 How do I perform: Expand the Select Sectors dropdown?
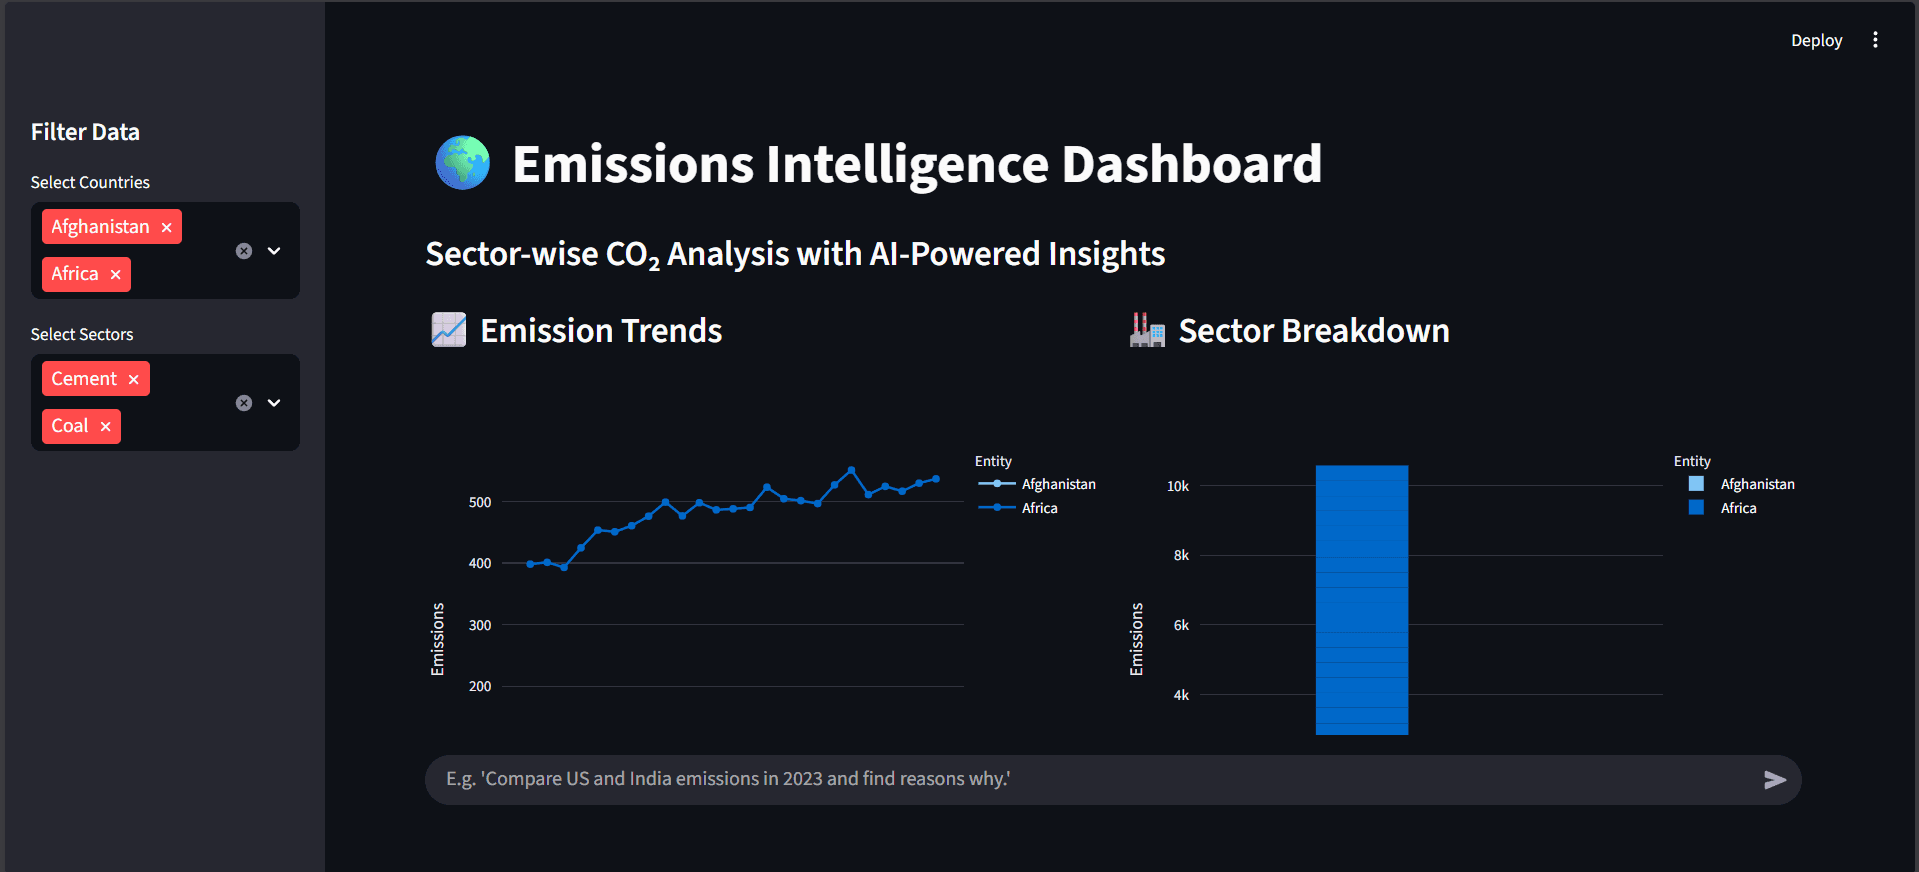click(x=273, y=402)
